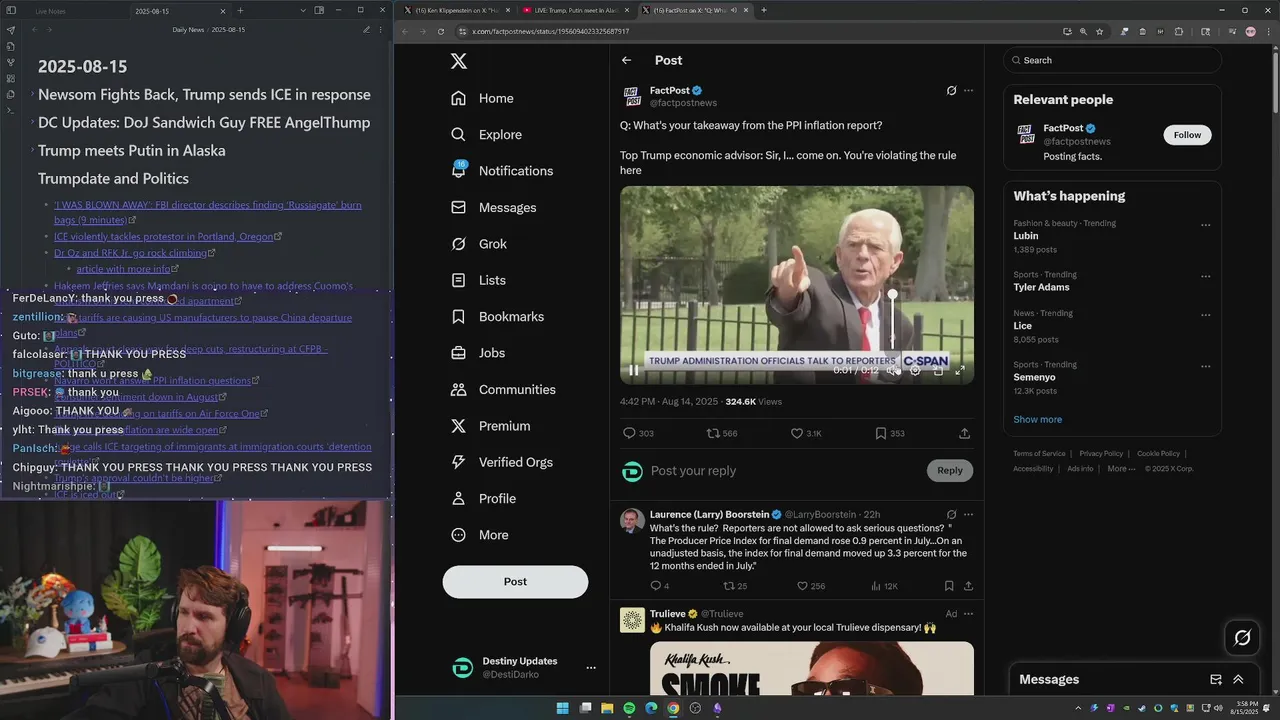Image resolution: width=1280 pixels, height=720 pixels.
Task: Expand the video to fullscreen
Action: tap(960, 370)
